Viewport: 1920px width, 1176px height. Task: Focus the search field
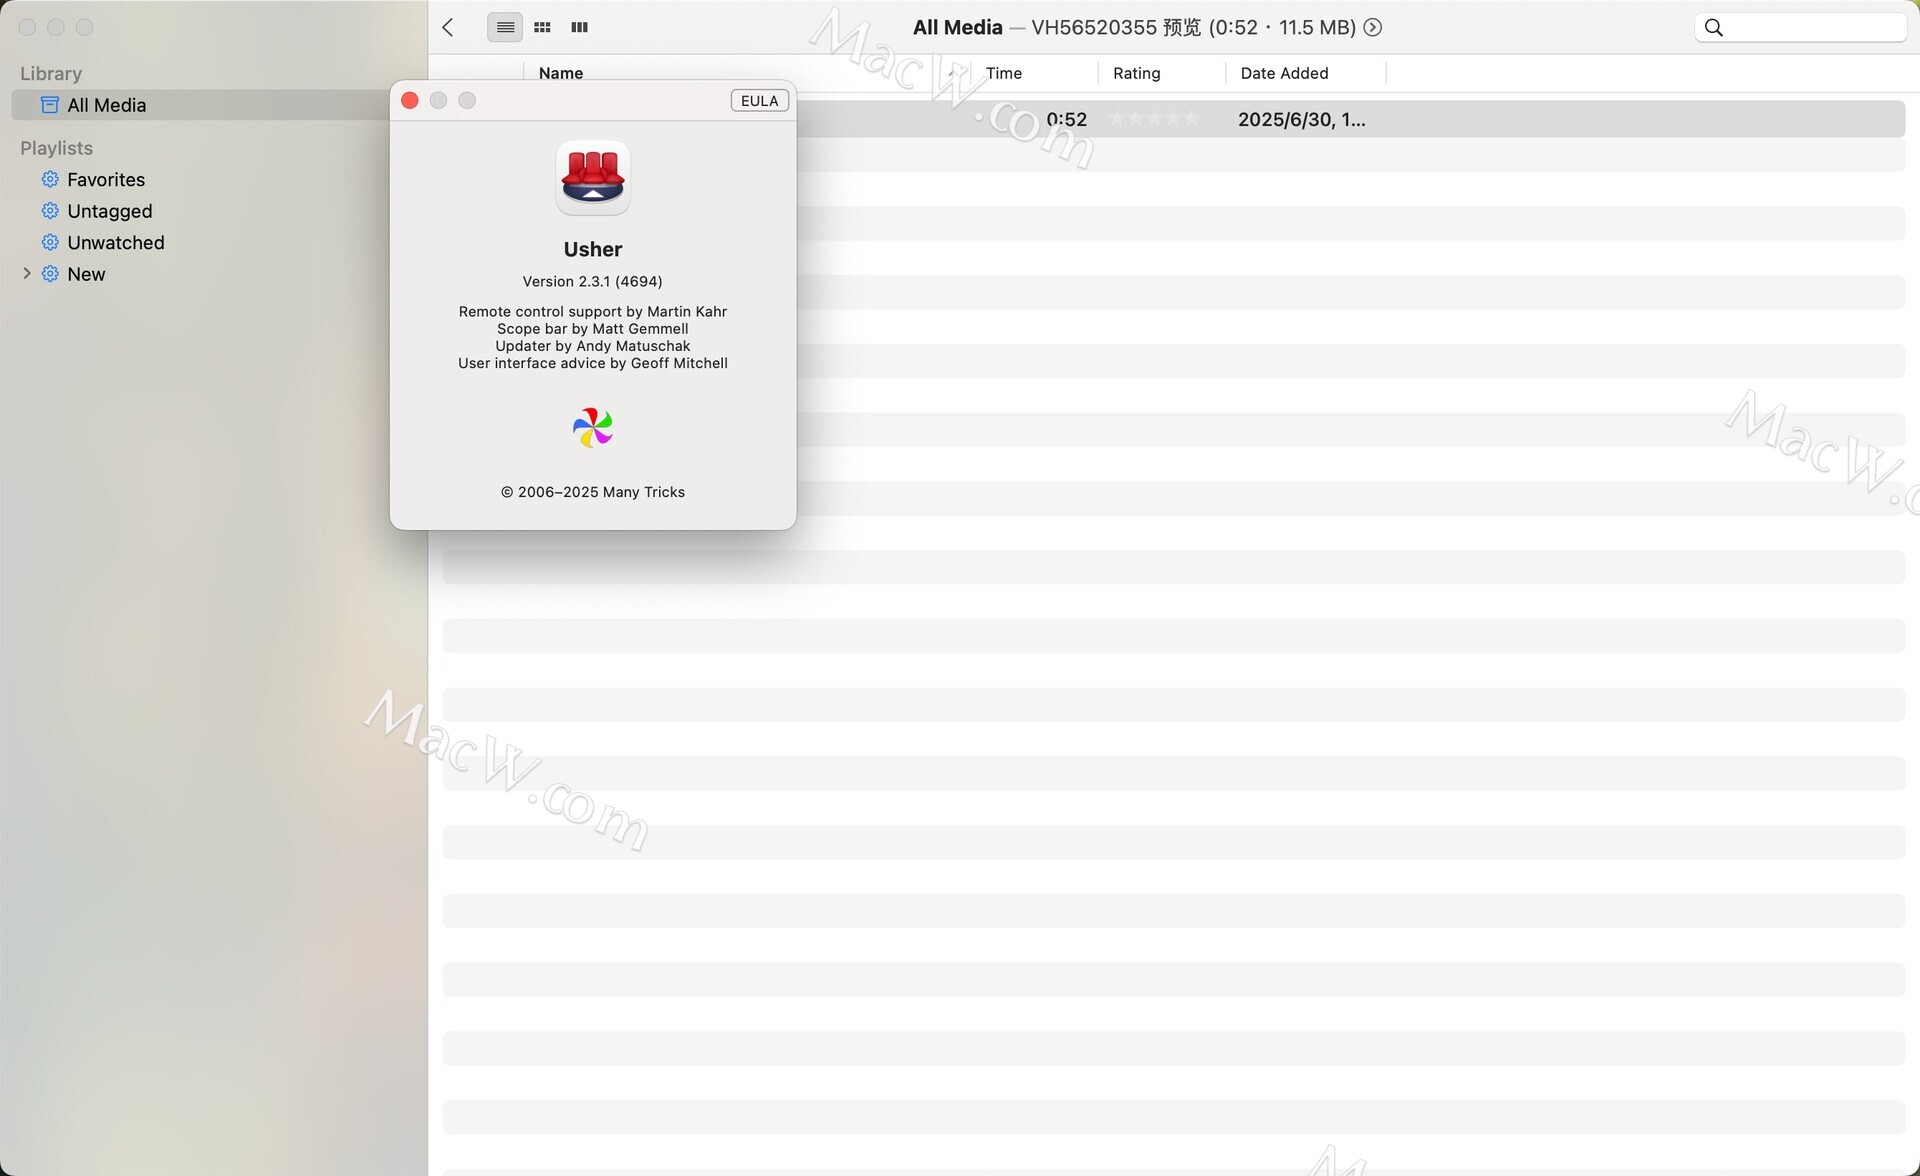pos(1800,28)
